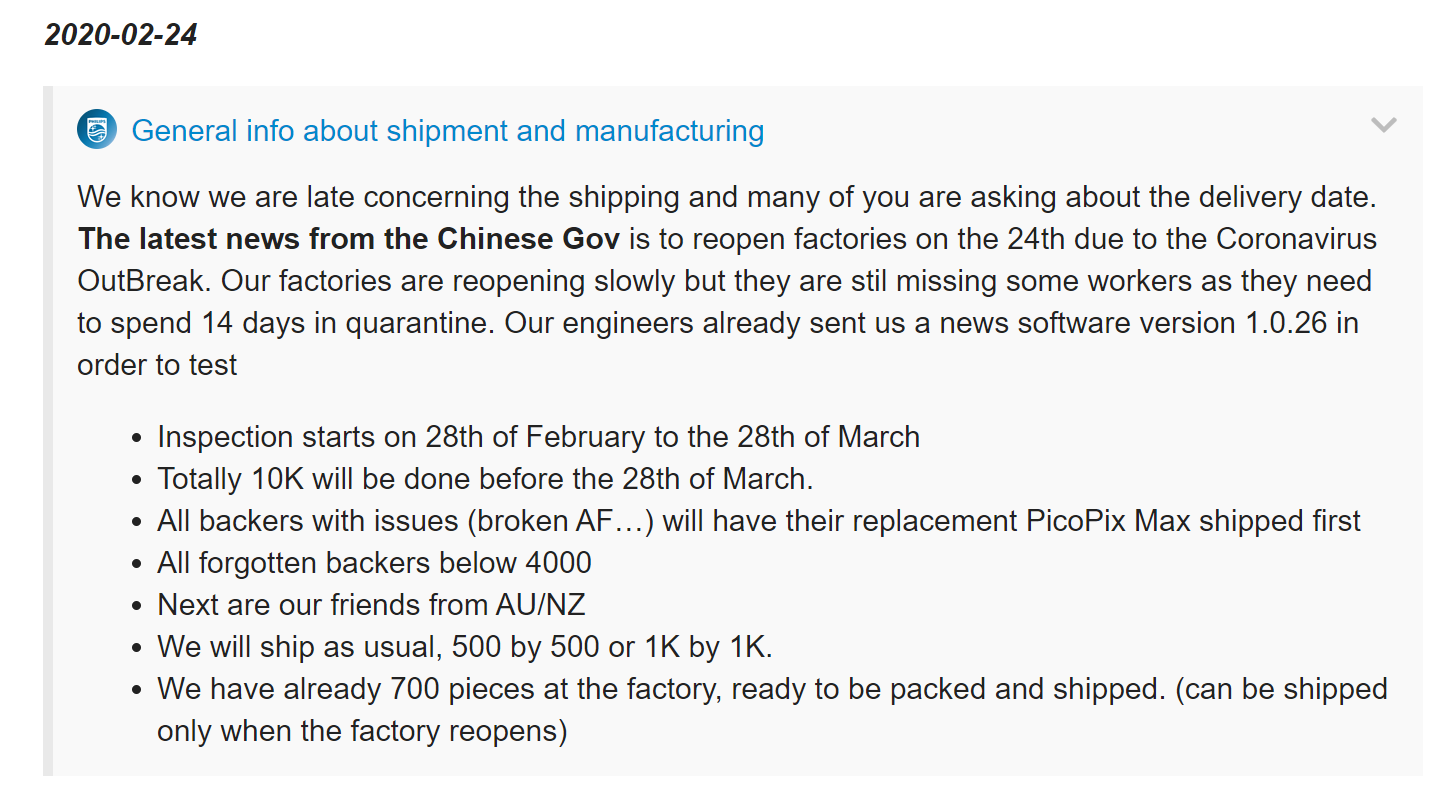Click the 'only when the factory reopens' text
Screen dimensions: 1454x809
[x=362, y=731]
